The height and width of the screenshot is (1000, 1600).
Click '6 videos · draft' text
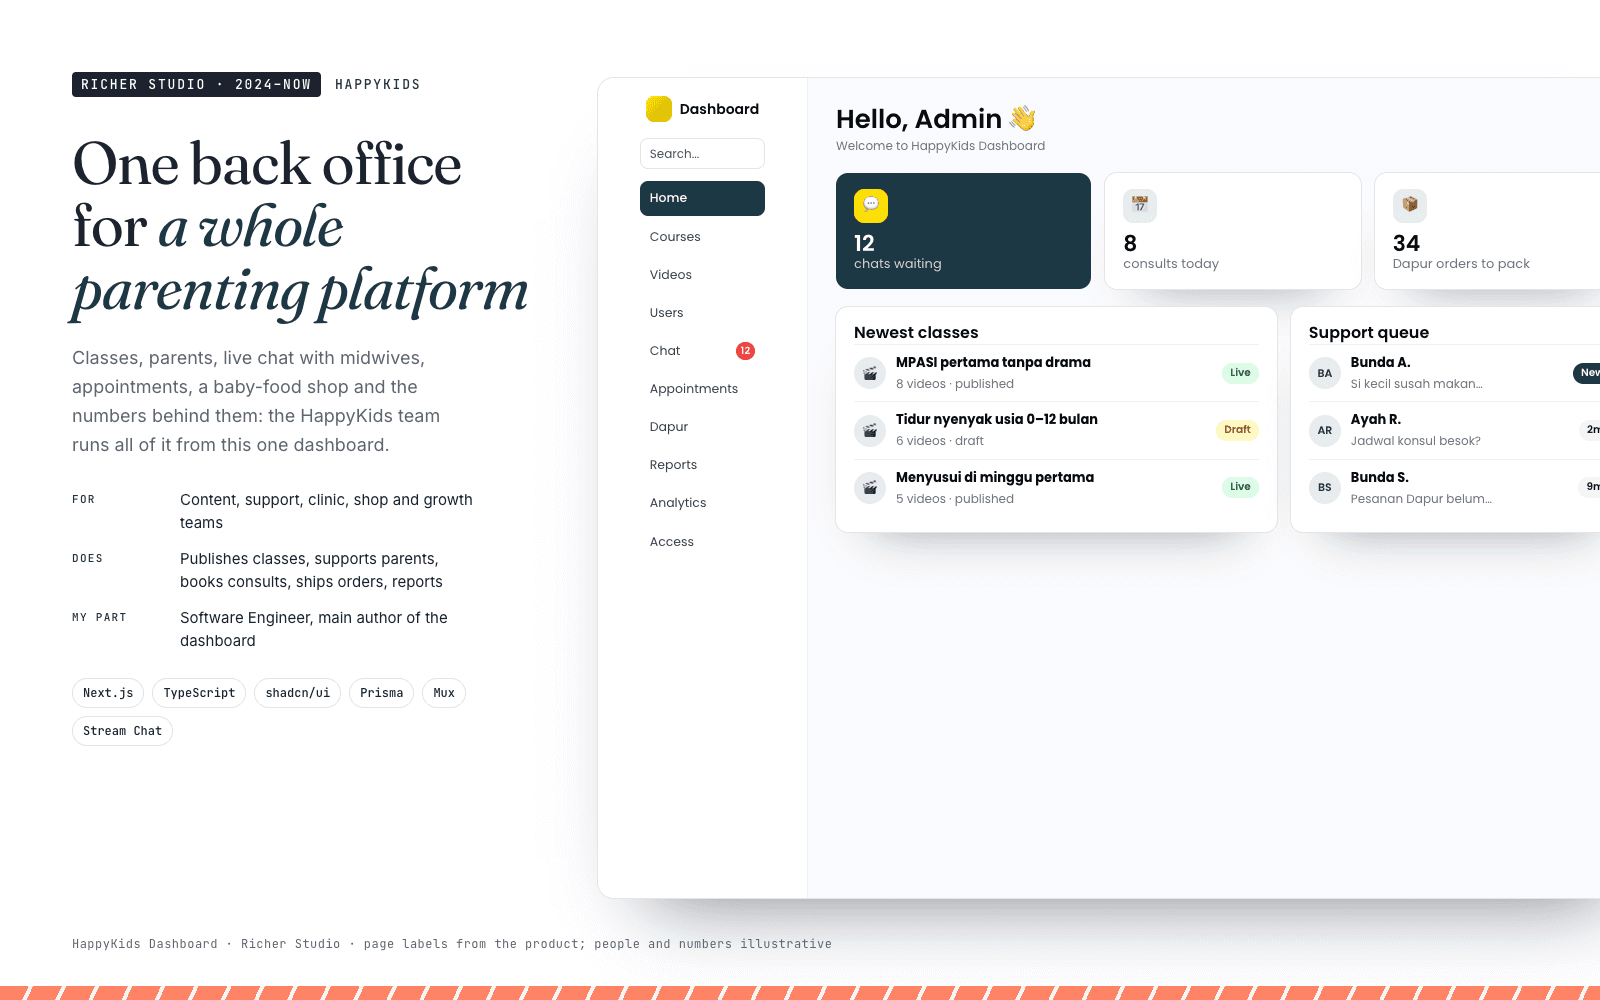pos(940,441)
